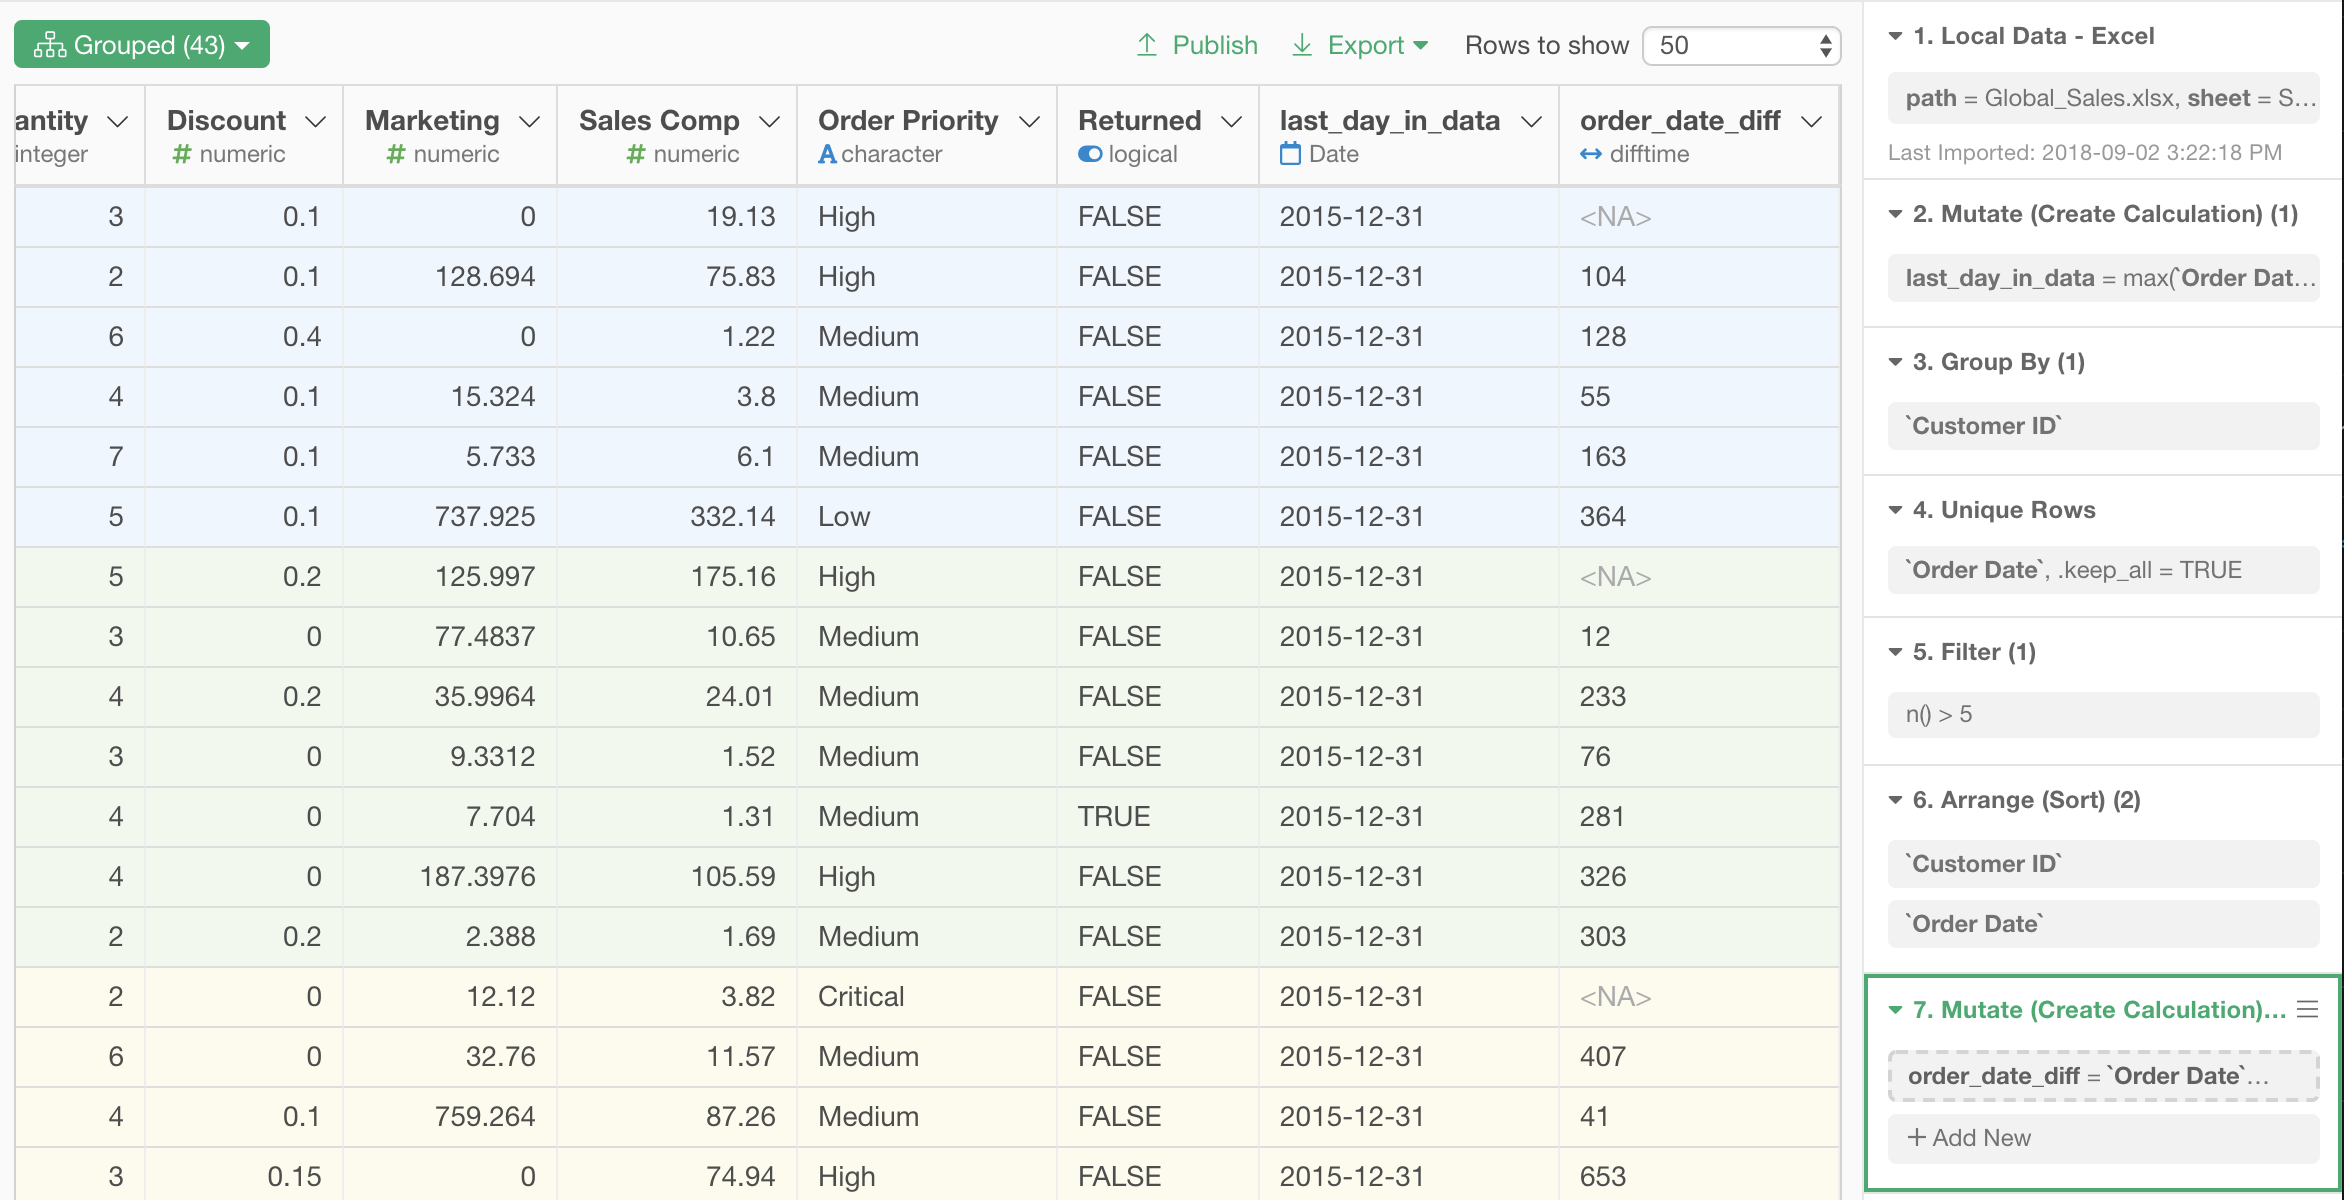Open the Sales Comp column menu chevron
The image size is (2344, 1200).
point(769,121)
